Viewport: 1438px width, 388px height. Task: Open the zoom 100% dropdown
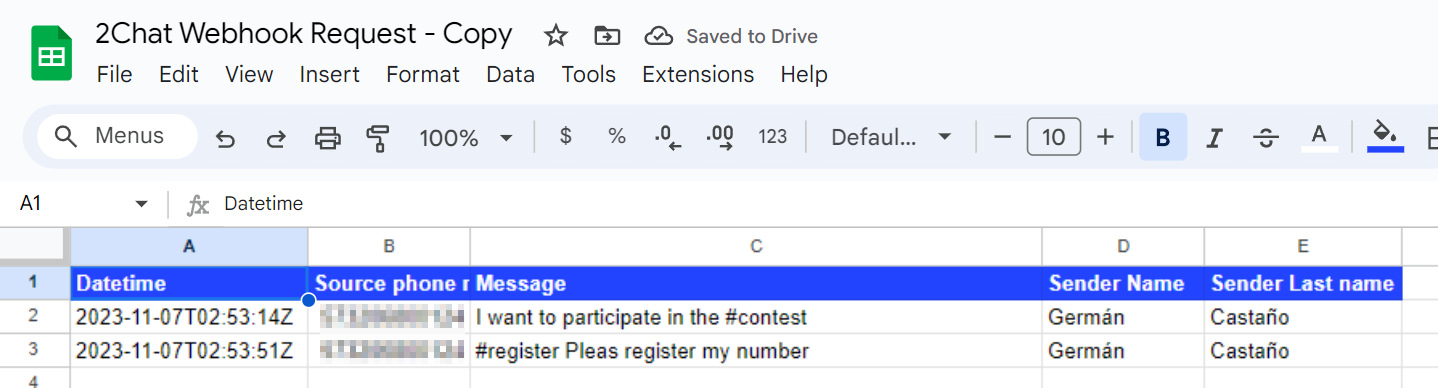466,138
